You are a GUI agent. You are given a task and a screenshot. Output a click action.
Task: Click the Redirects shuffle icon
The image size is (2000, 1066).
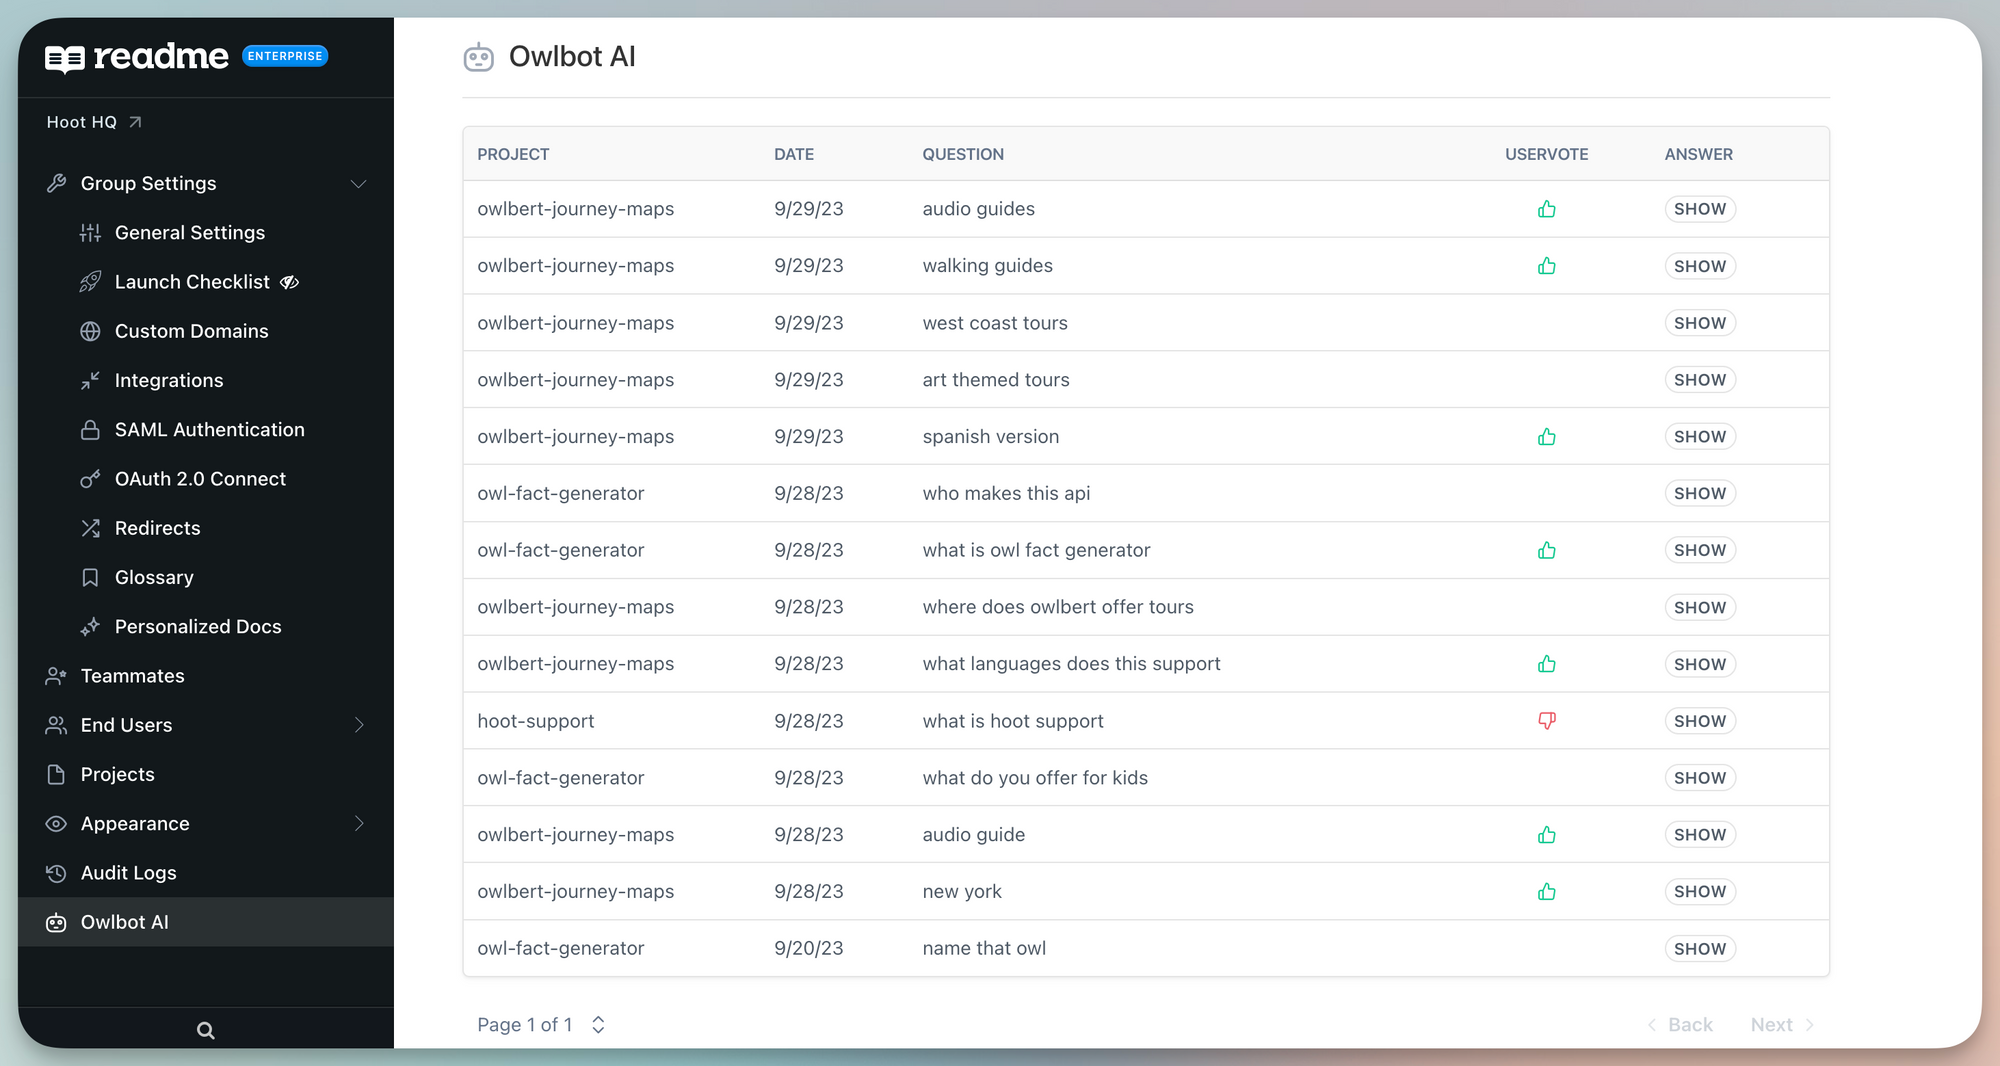[90, 528]
